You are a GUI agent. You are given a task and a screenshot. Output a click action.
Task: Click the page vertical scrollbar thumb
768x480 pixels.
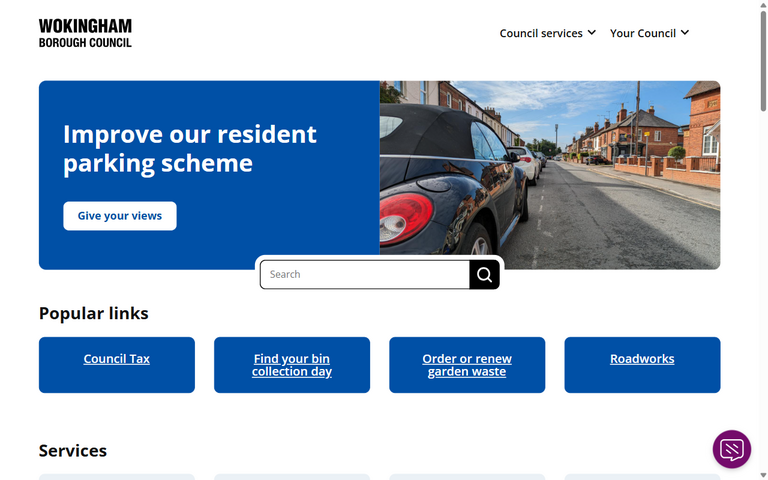(x=763, y=61)
